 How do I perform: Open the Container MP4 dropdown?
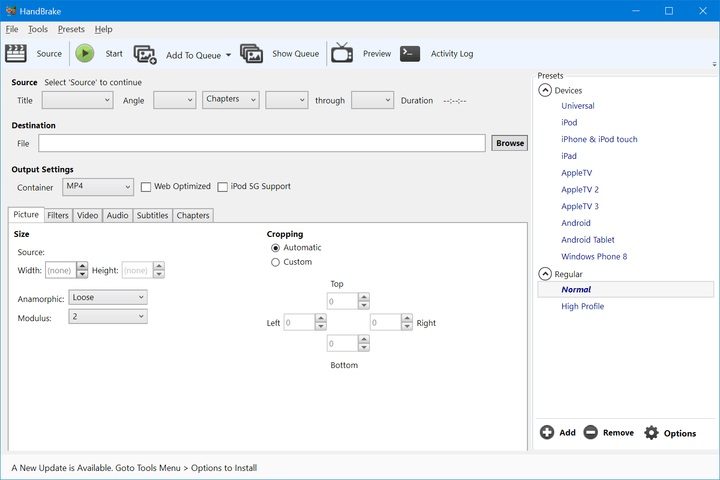click(x=98, y=187)
